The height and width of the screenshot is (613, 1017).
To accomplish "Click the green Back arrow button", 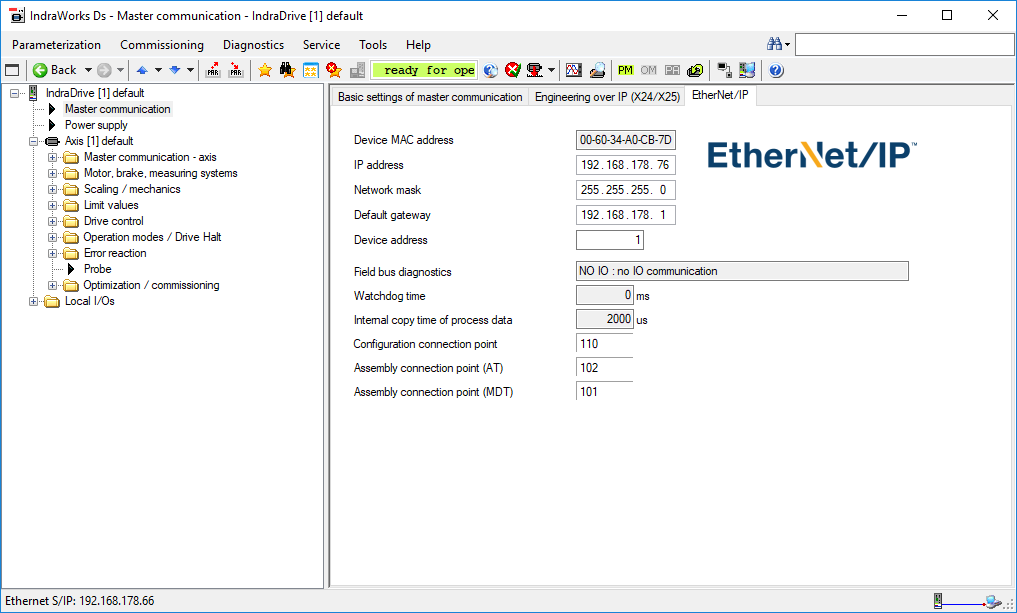I will click(40, 70).
